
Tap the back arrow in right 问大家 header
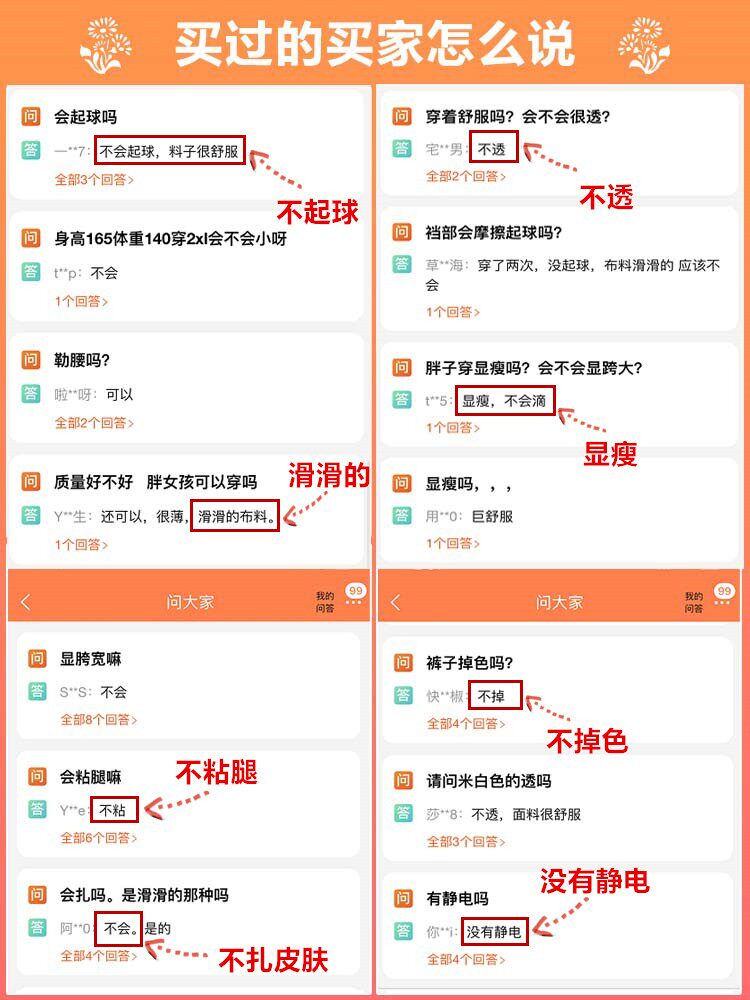[396, 602]
